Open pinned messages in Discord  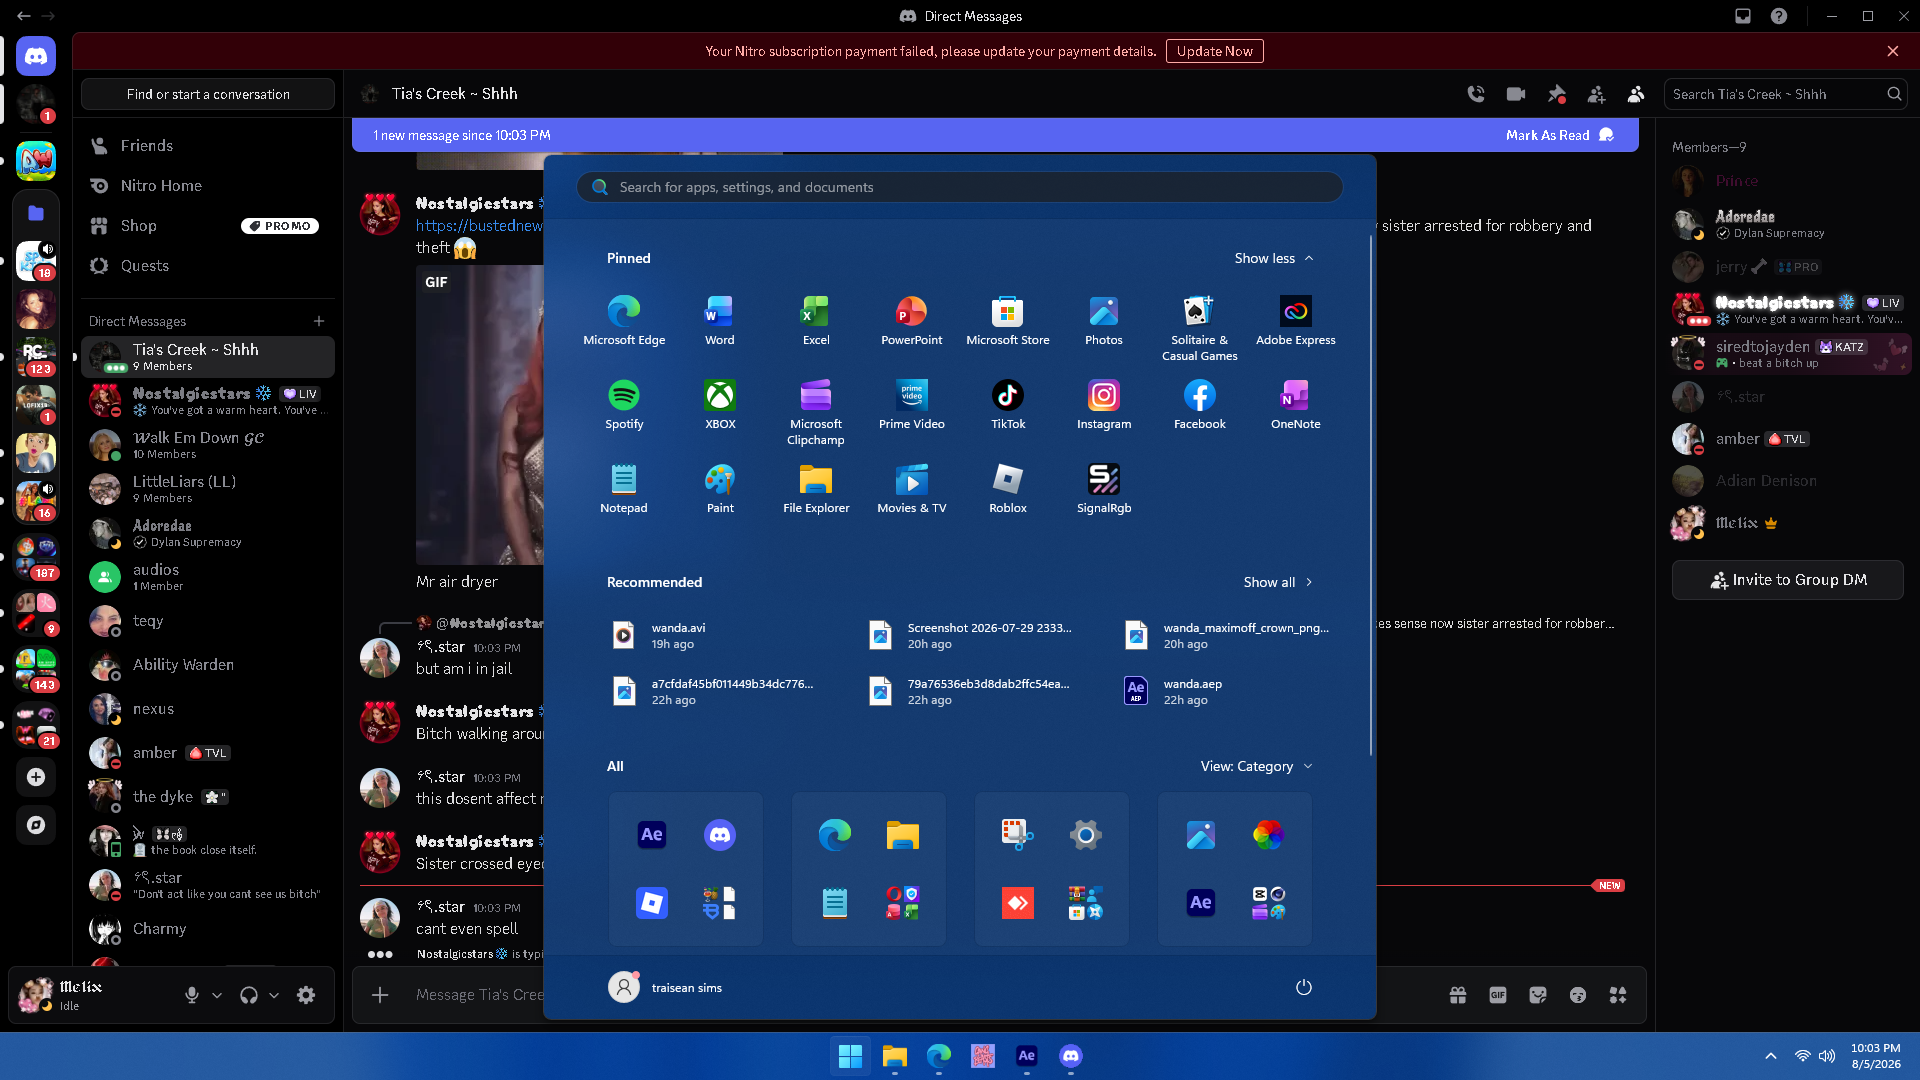1556,94
